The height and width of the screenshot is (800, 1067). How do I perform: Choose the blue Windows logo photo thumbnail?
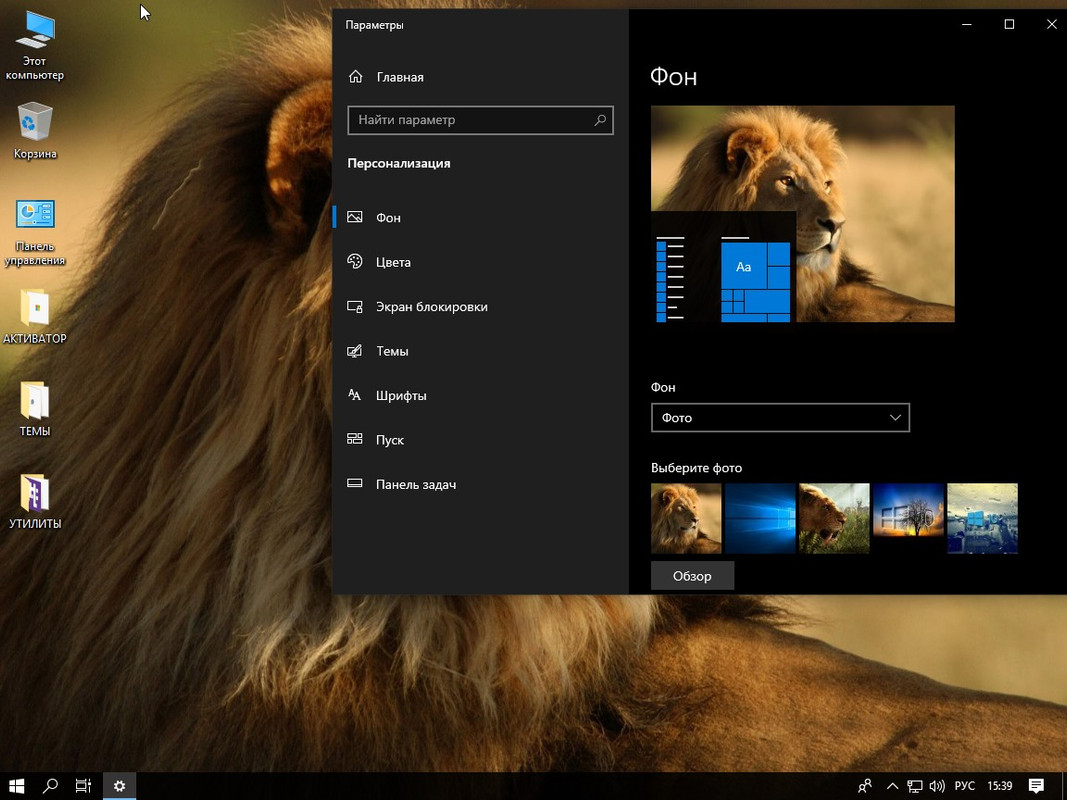[x=760, y=518]
